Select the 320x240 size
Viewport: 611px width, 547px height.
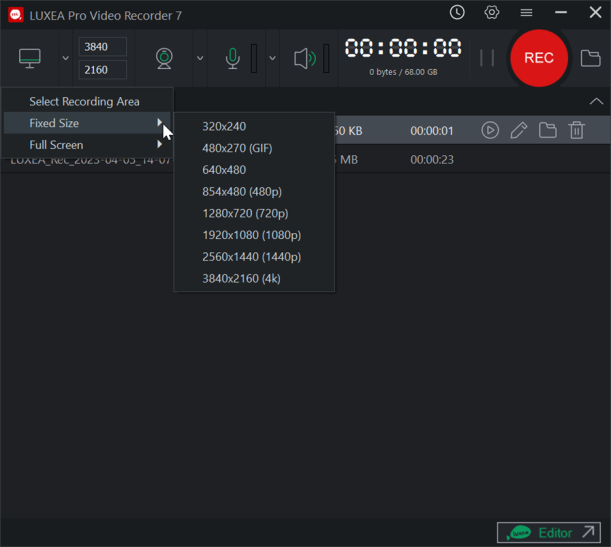tap(254, 126)
